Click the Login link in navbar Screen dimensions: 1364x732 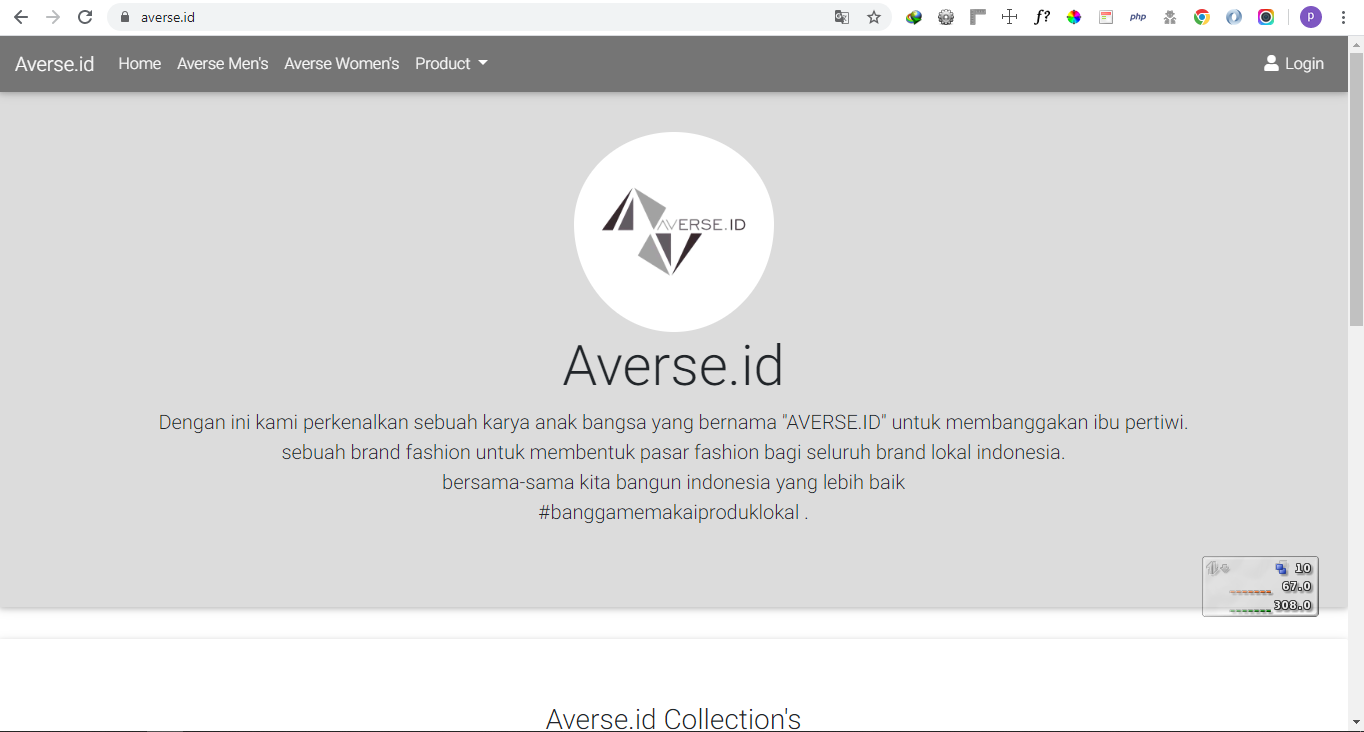[x=1294, y=64]
